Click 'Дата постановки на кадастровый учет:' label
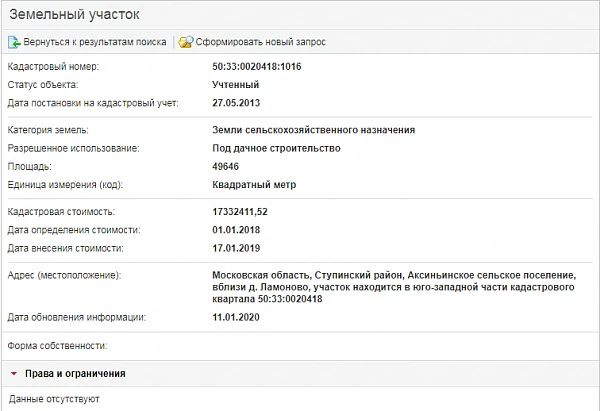 93,103
